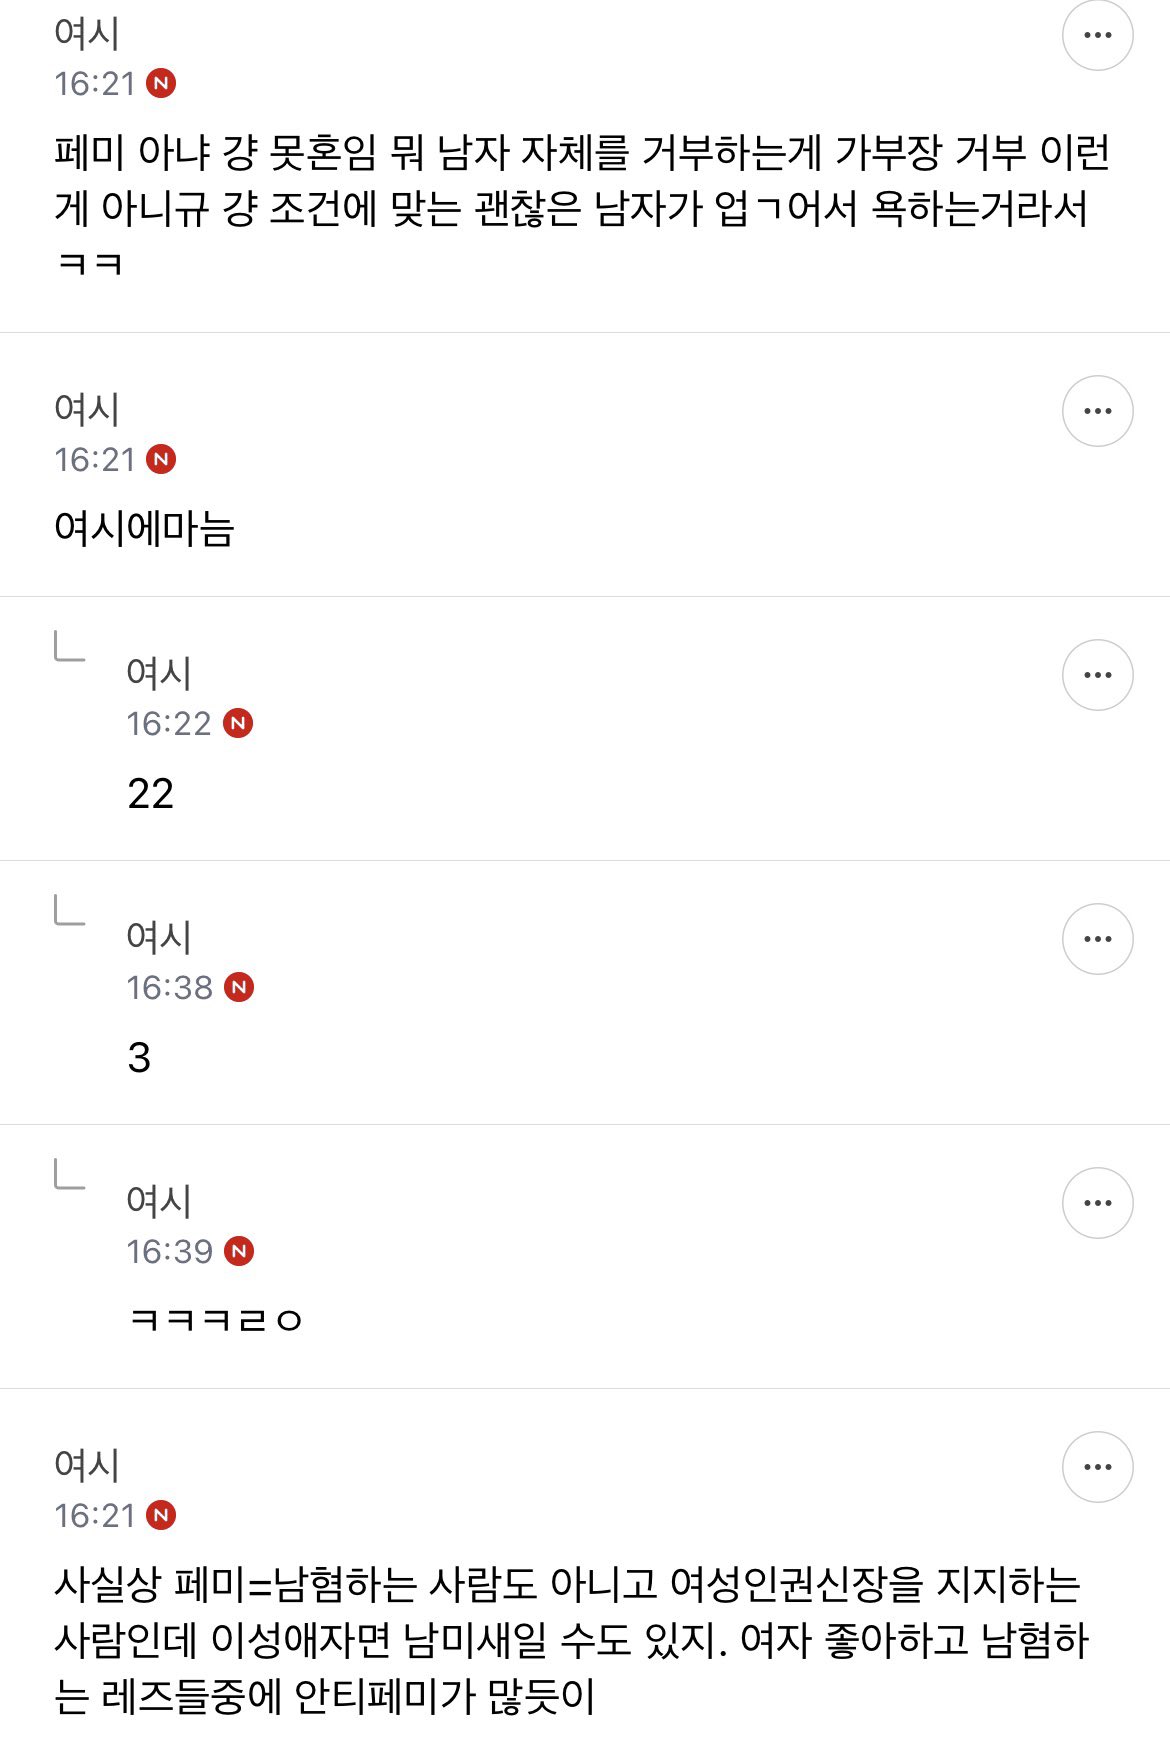Click the N badge beside 16:39
Viewport: 1170px width, 1763px height.
click(239, 1251)
